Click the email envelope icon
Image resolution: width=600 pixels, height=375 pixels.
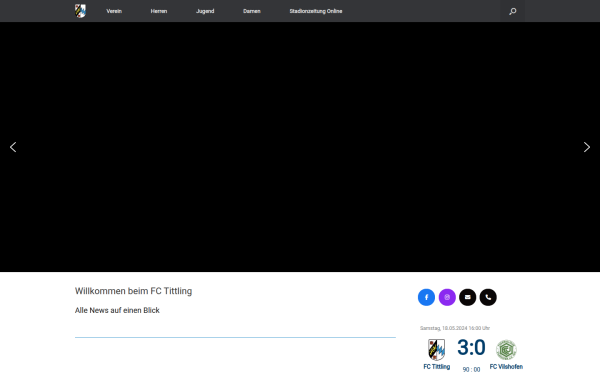tap(468, 297)
